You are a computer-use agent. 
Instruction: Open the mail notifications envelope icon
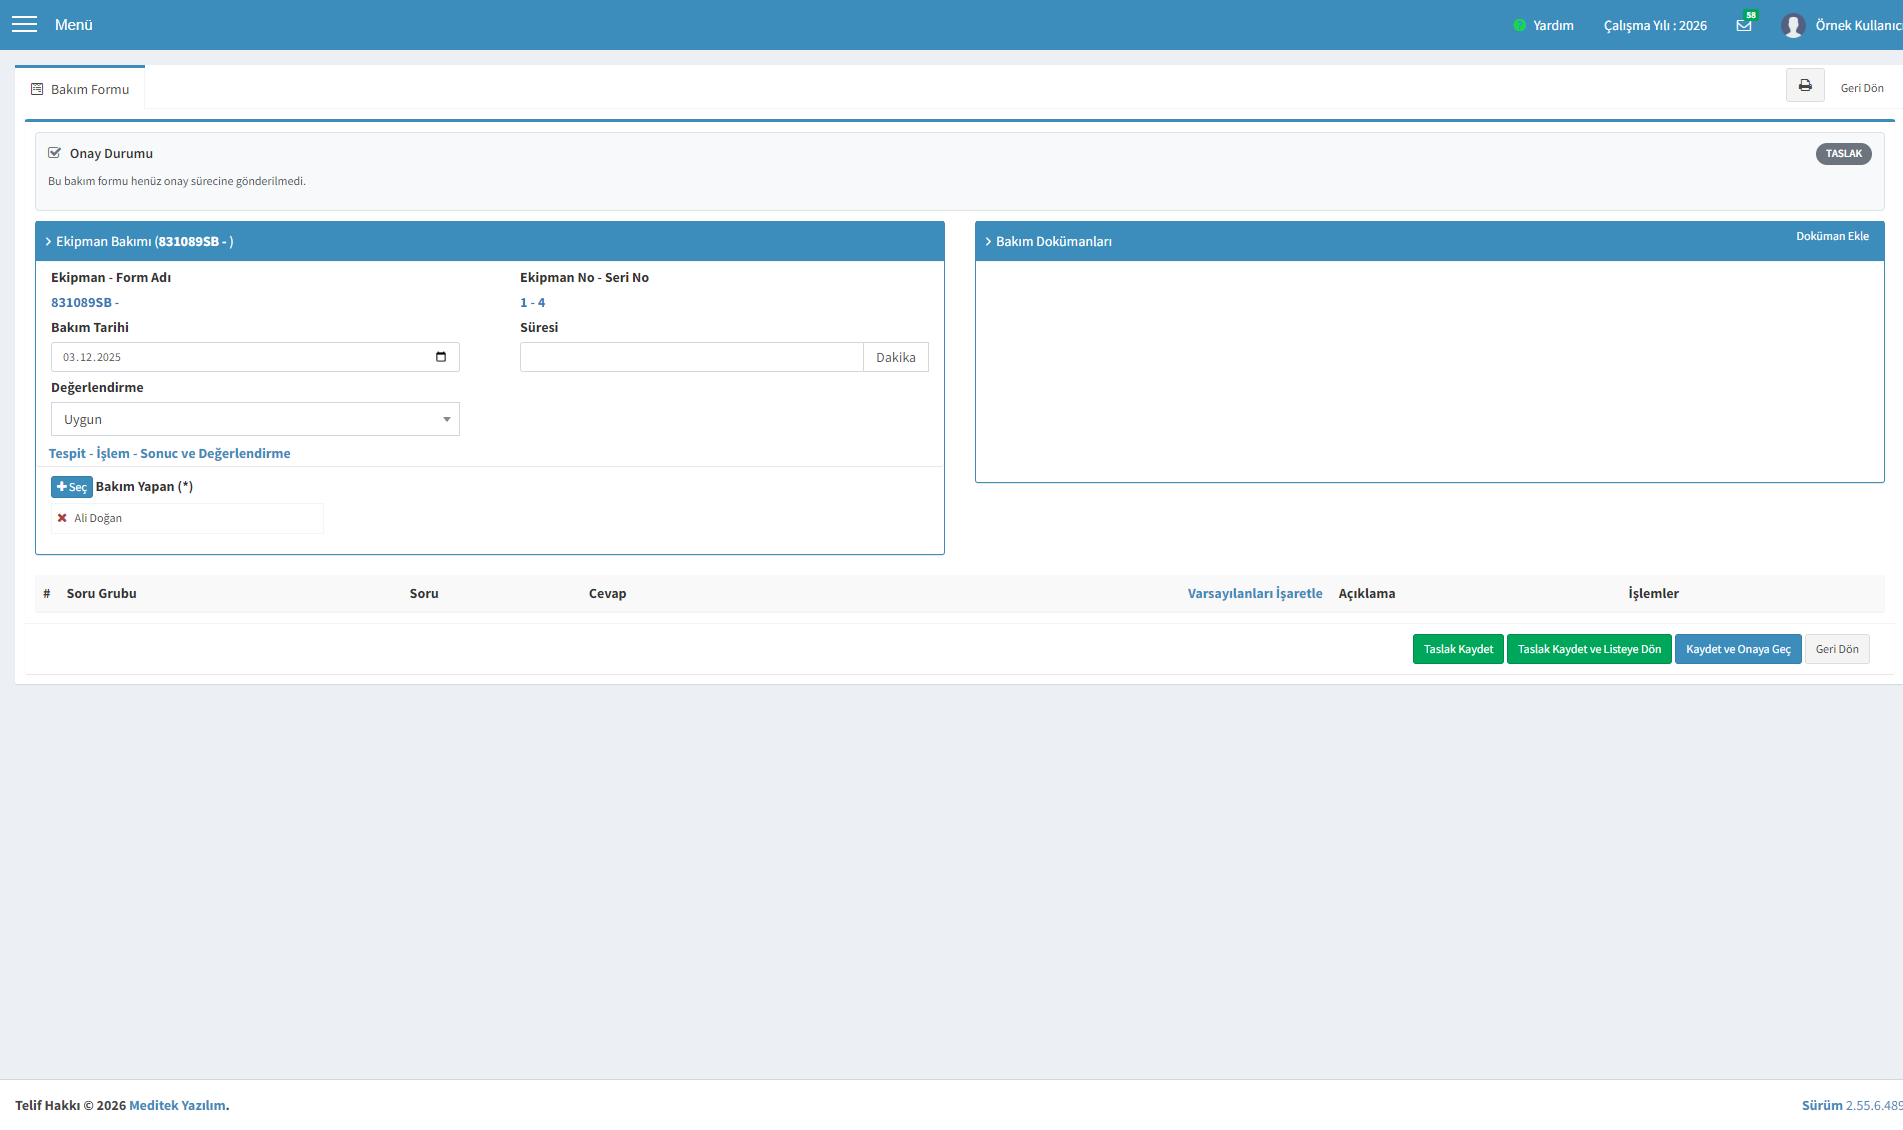coord(1744,25)
